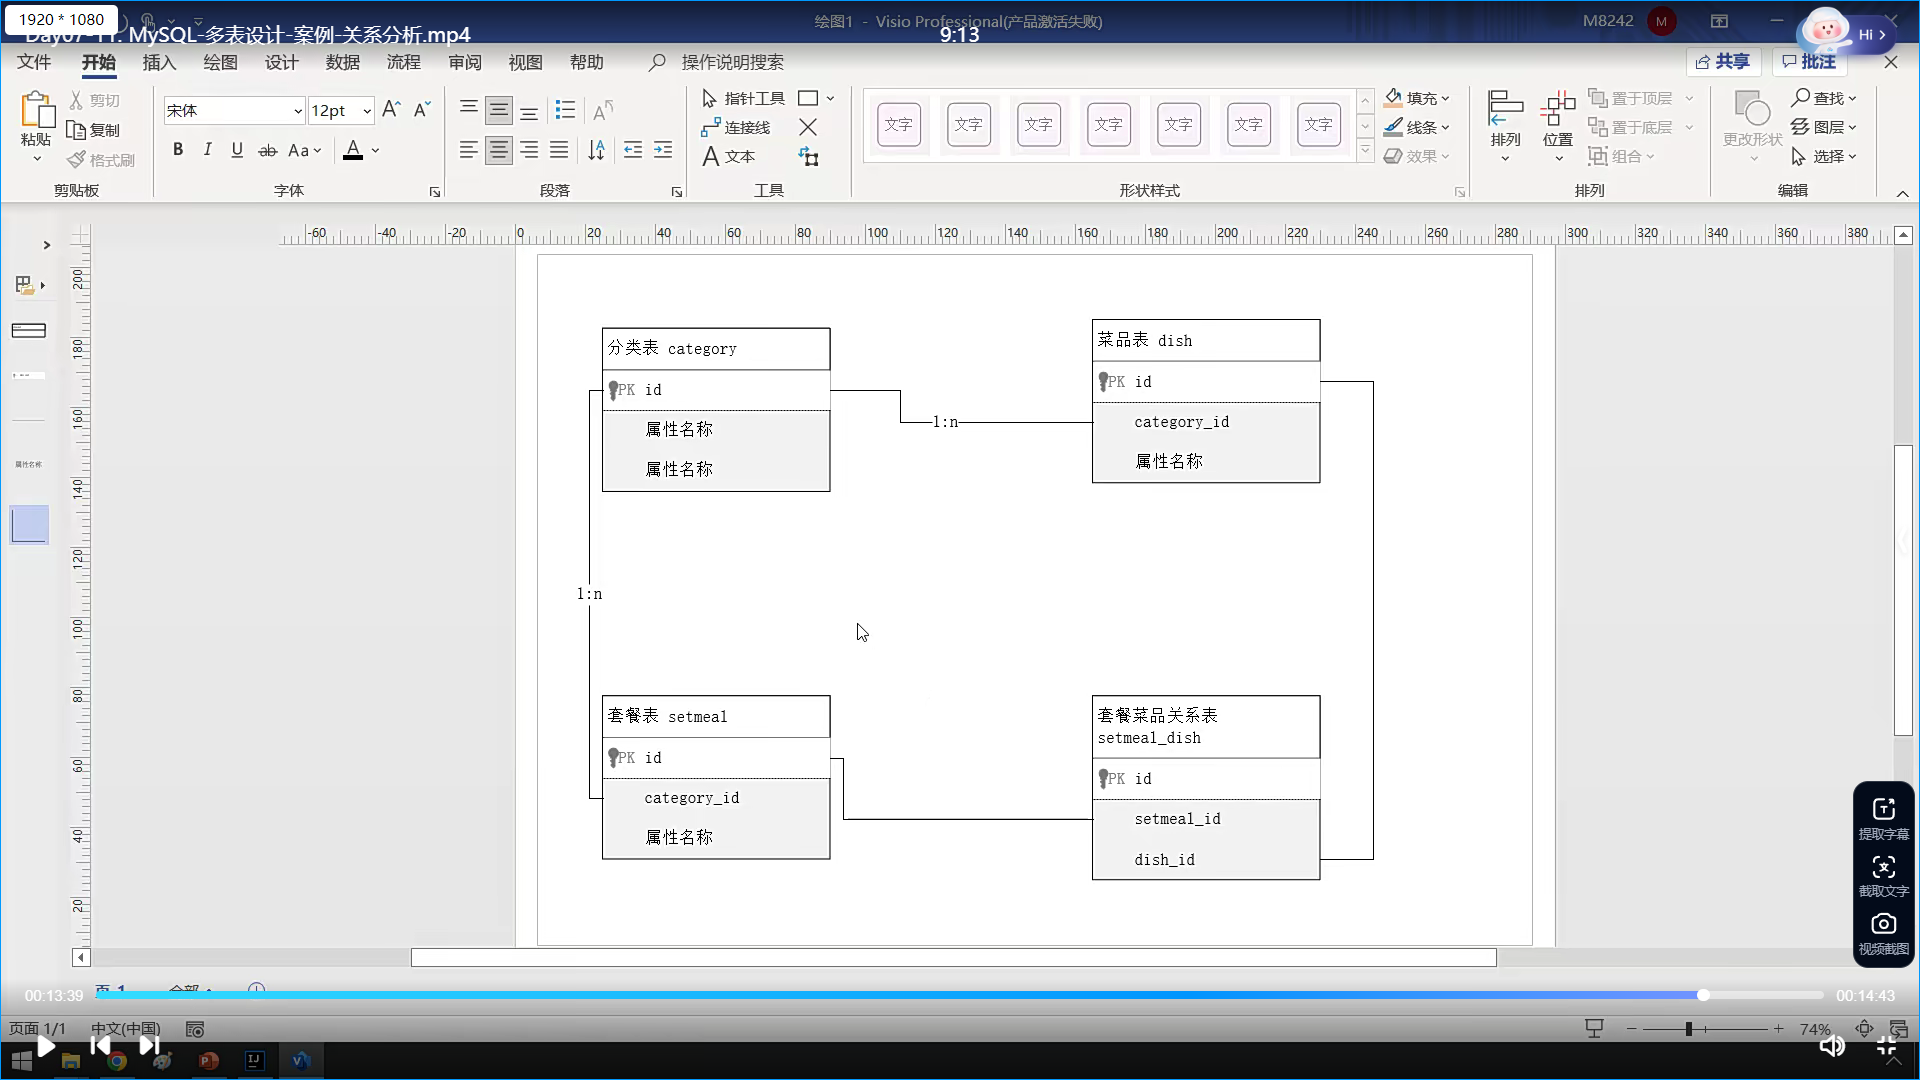Expand the Fill (填充) dropdown
The height and width of the screenshot is (1080, 1920).
[x=1445, y=98]
